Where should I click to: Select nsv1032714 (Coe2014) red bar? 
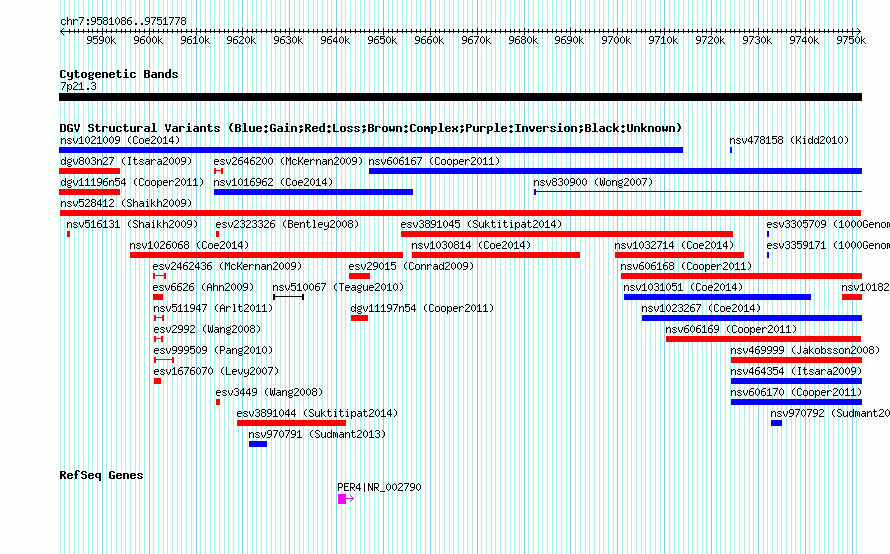[679, 255]
